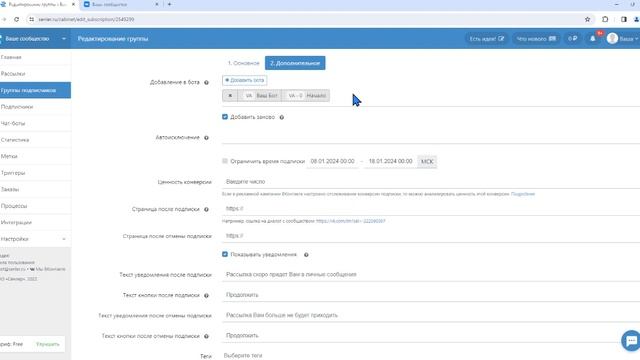640x360 pixels.
Task: Open 'Заказы' in the sidebar
Action: tap(35, 189)
